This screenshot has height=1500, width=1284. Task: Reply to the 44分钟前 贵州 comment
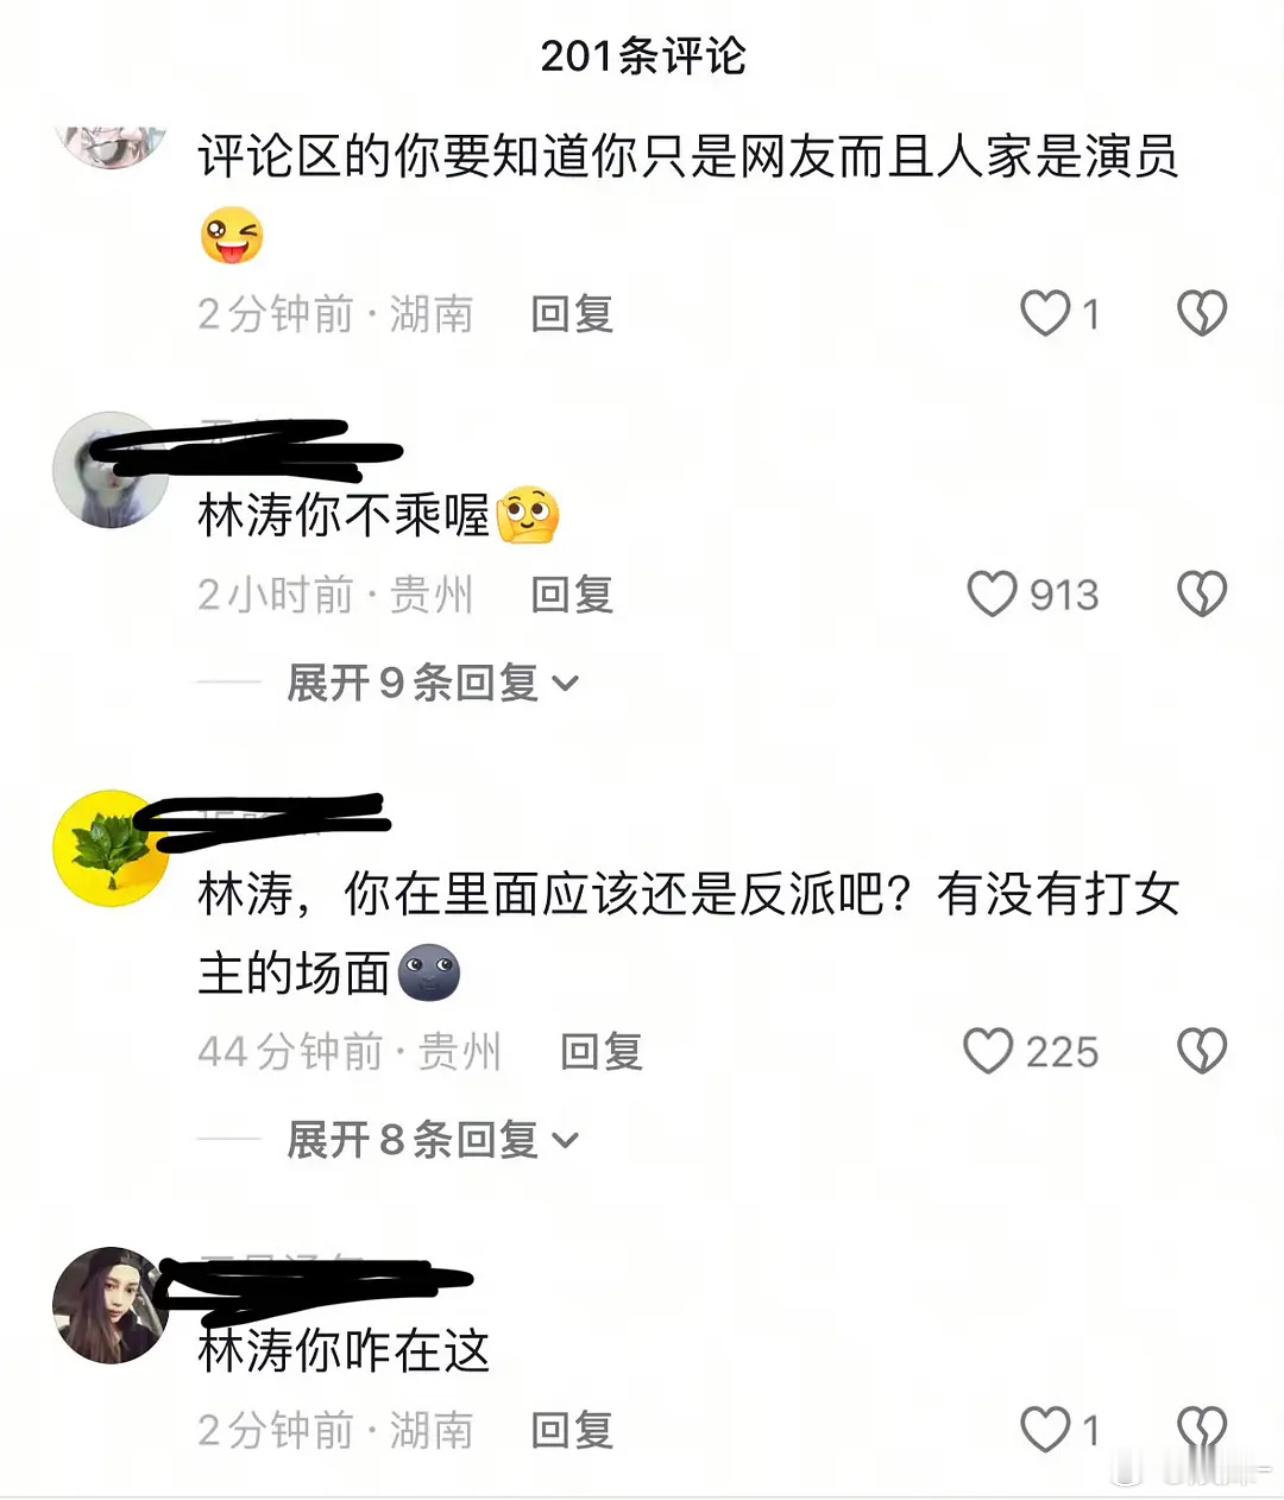point(601,1052)
